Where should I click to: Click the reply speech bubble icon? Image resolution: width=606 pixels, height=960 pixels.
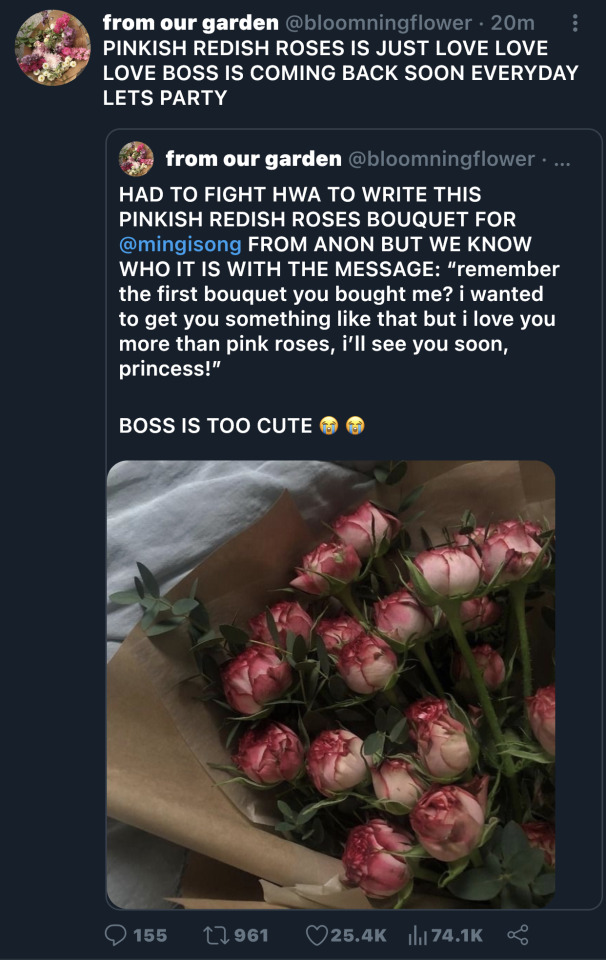(x=116, y=935)
